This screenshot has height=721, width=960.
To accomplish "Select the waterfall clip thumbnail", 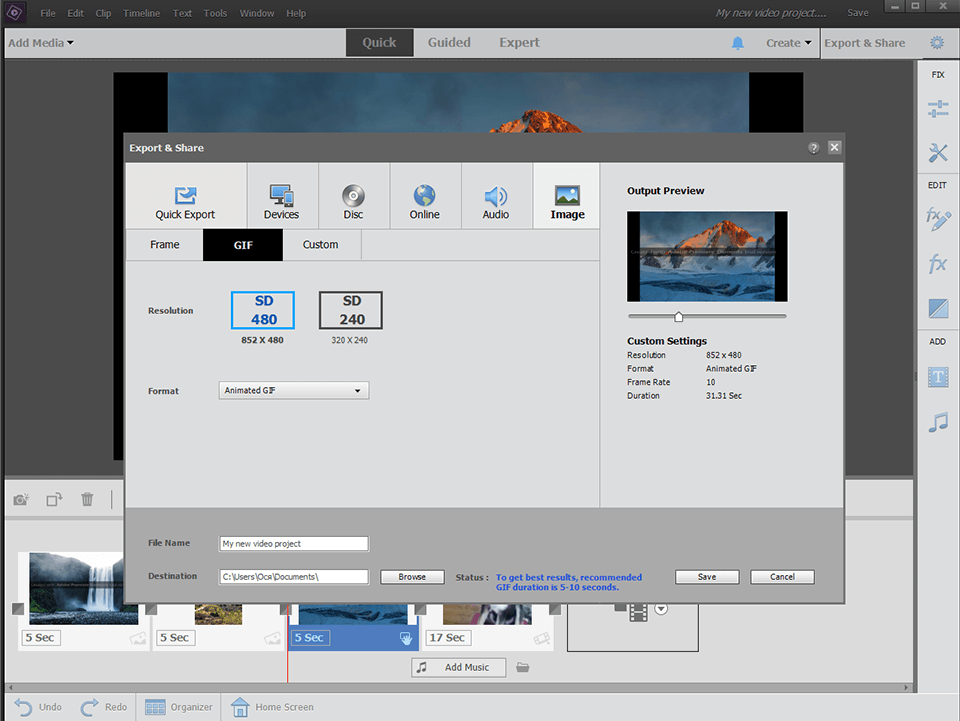I will [x=77, y=588].
